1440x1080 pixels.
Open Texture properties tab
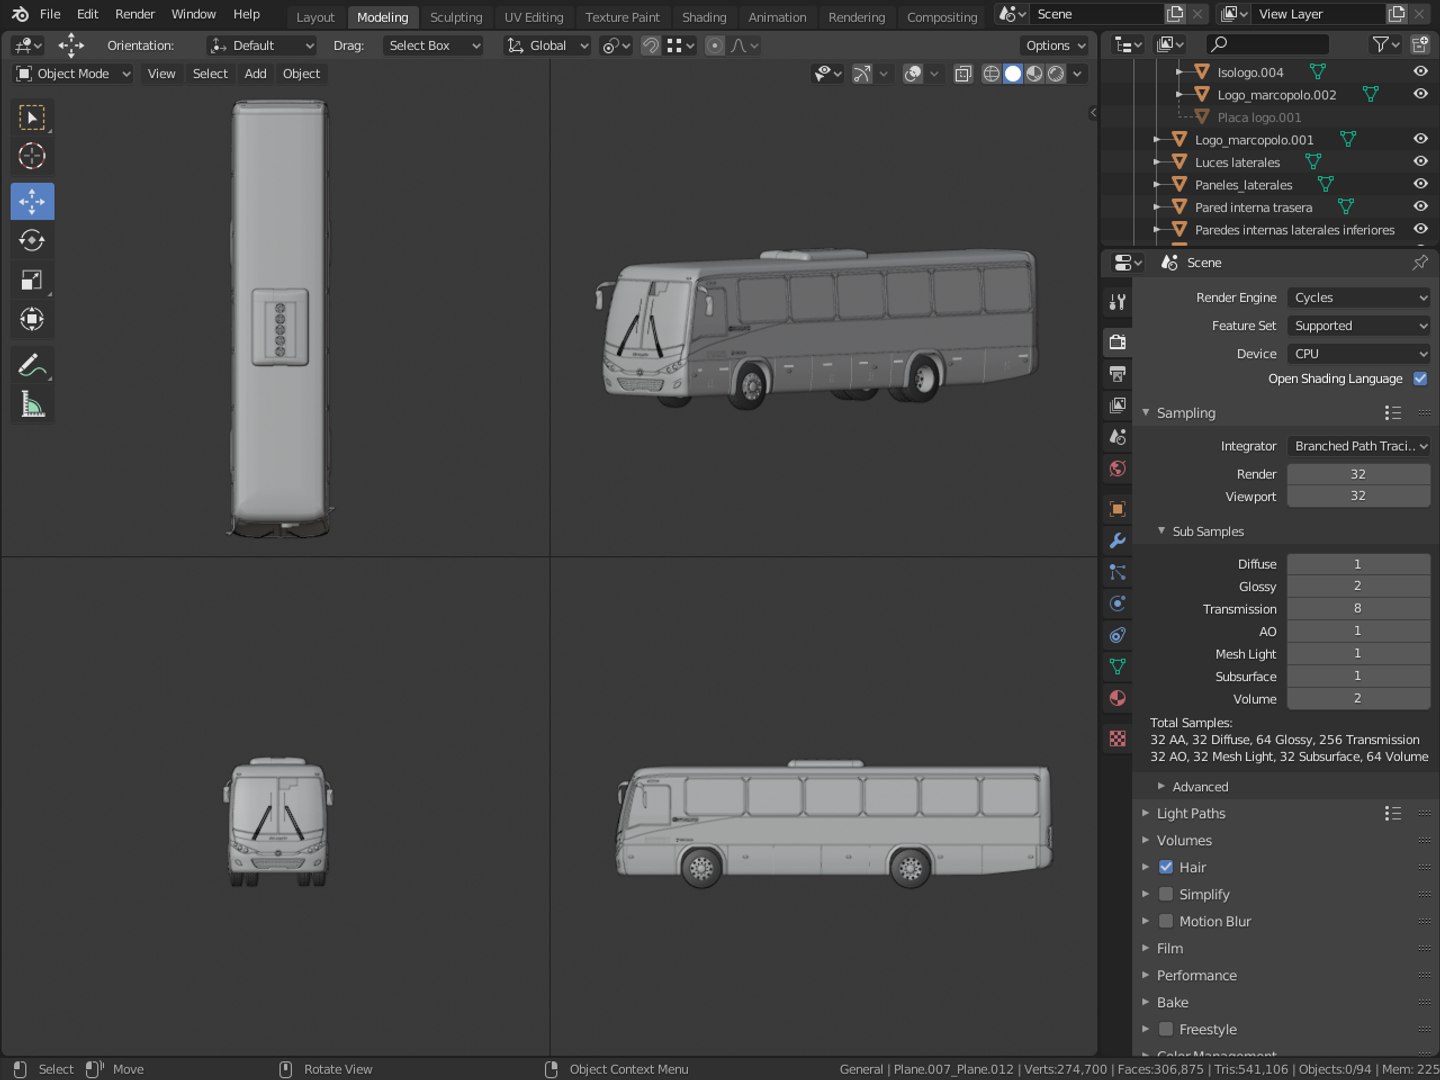click(x=1118, y=738)
